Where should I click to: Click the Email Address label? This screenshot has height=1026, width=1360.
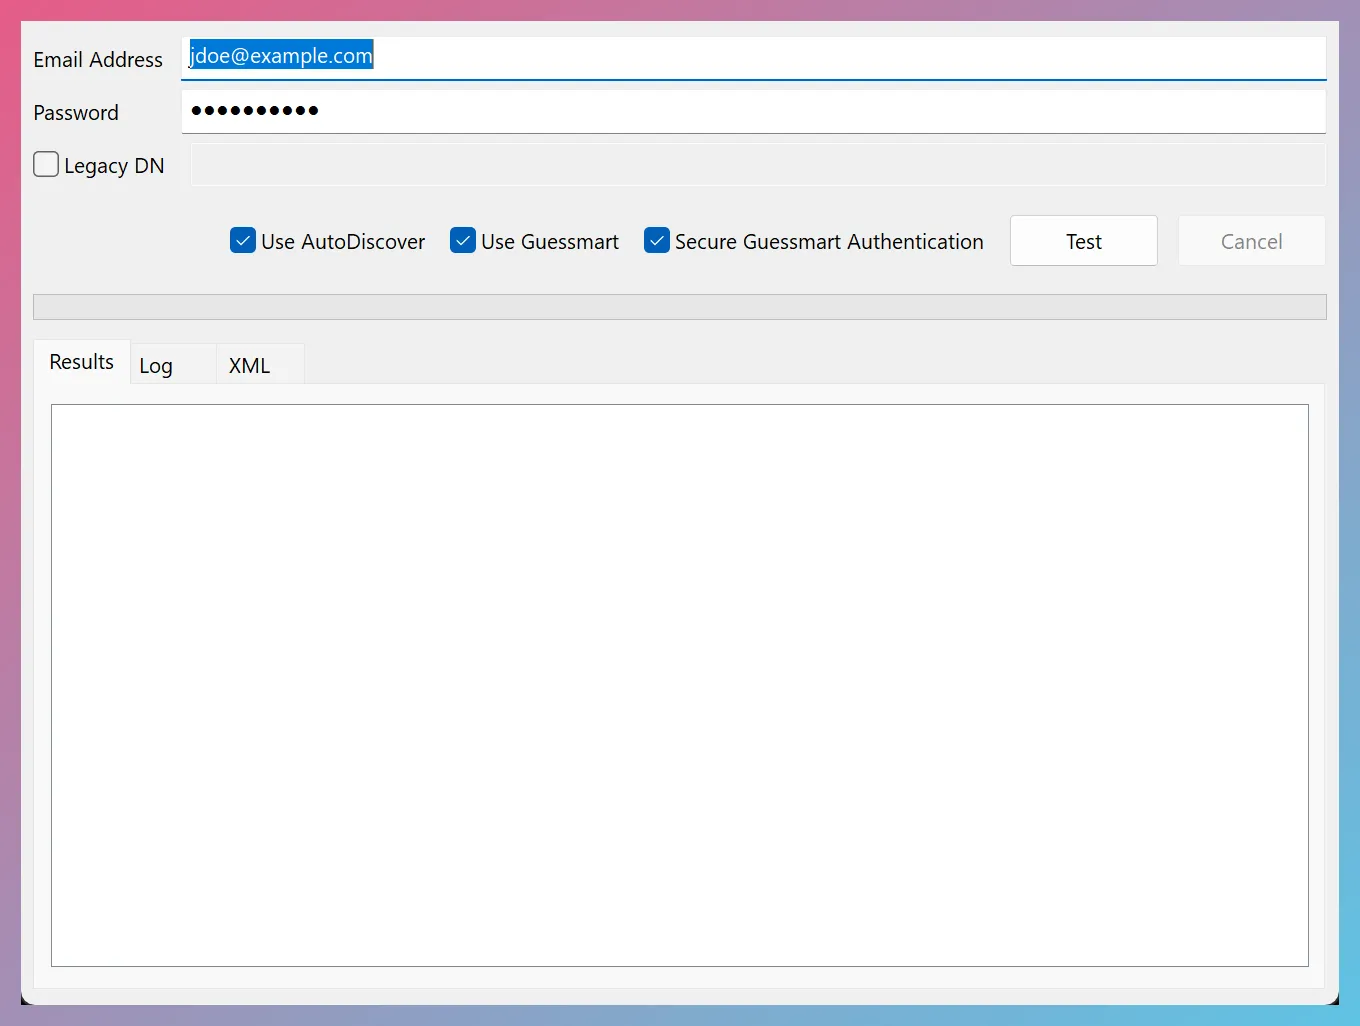click(x=98, y=59)
